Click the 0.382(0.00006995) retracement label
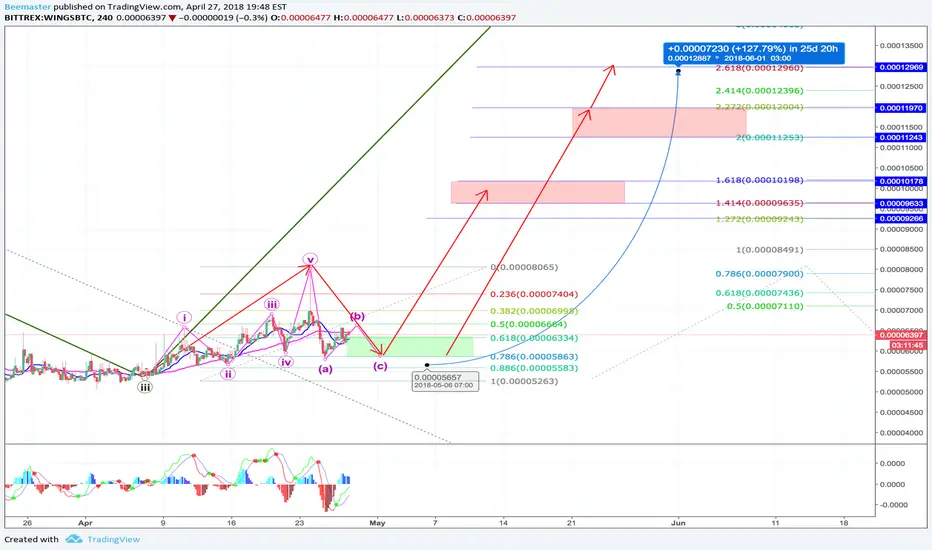 (x=534, y=311)
